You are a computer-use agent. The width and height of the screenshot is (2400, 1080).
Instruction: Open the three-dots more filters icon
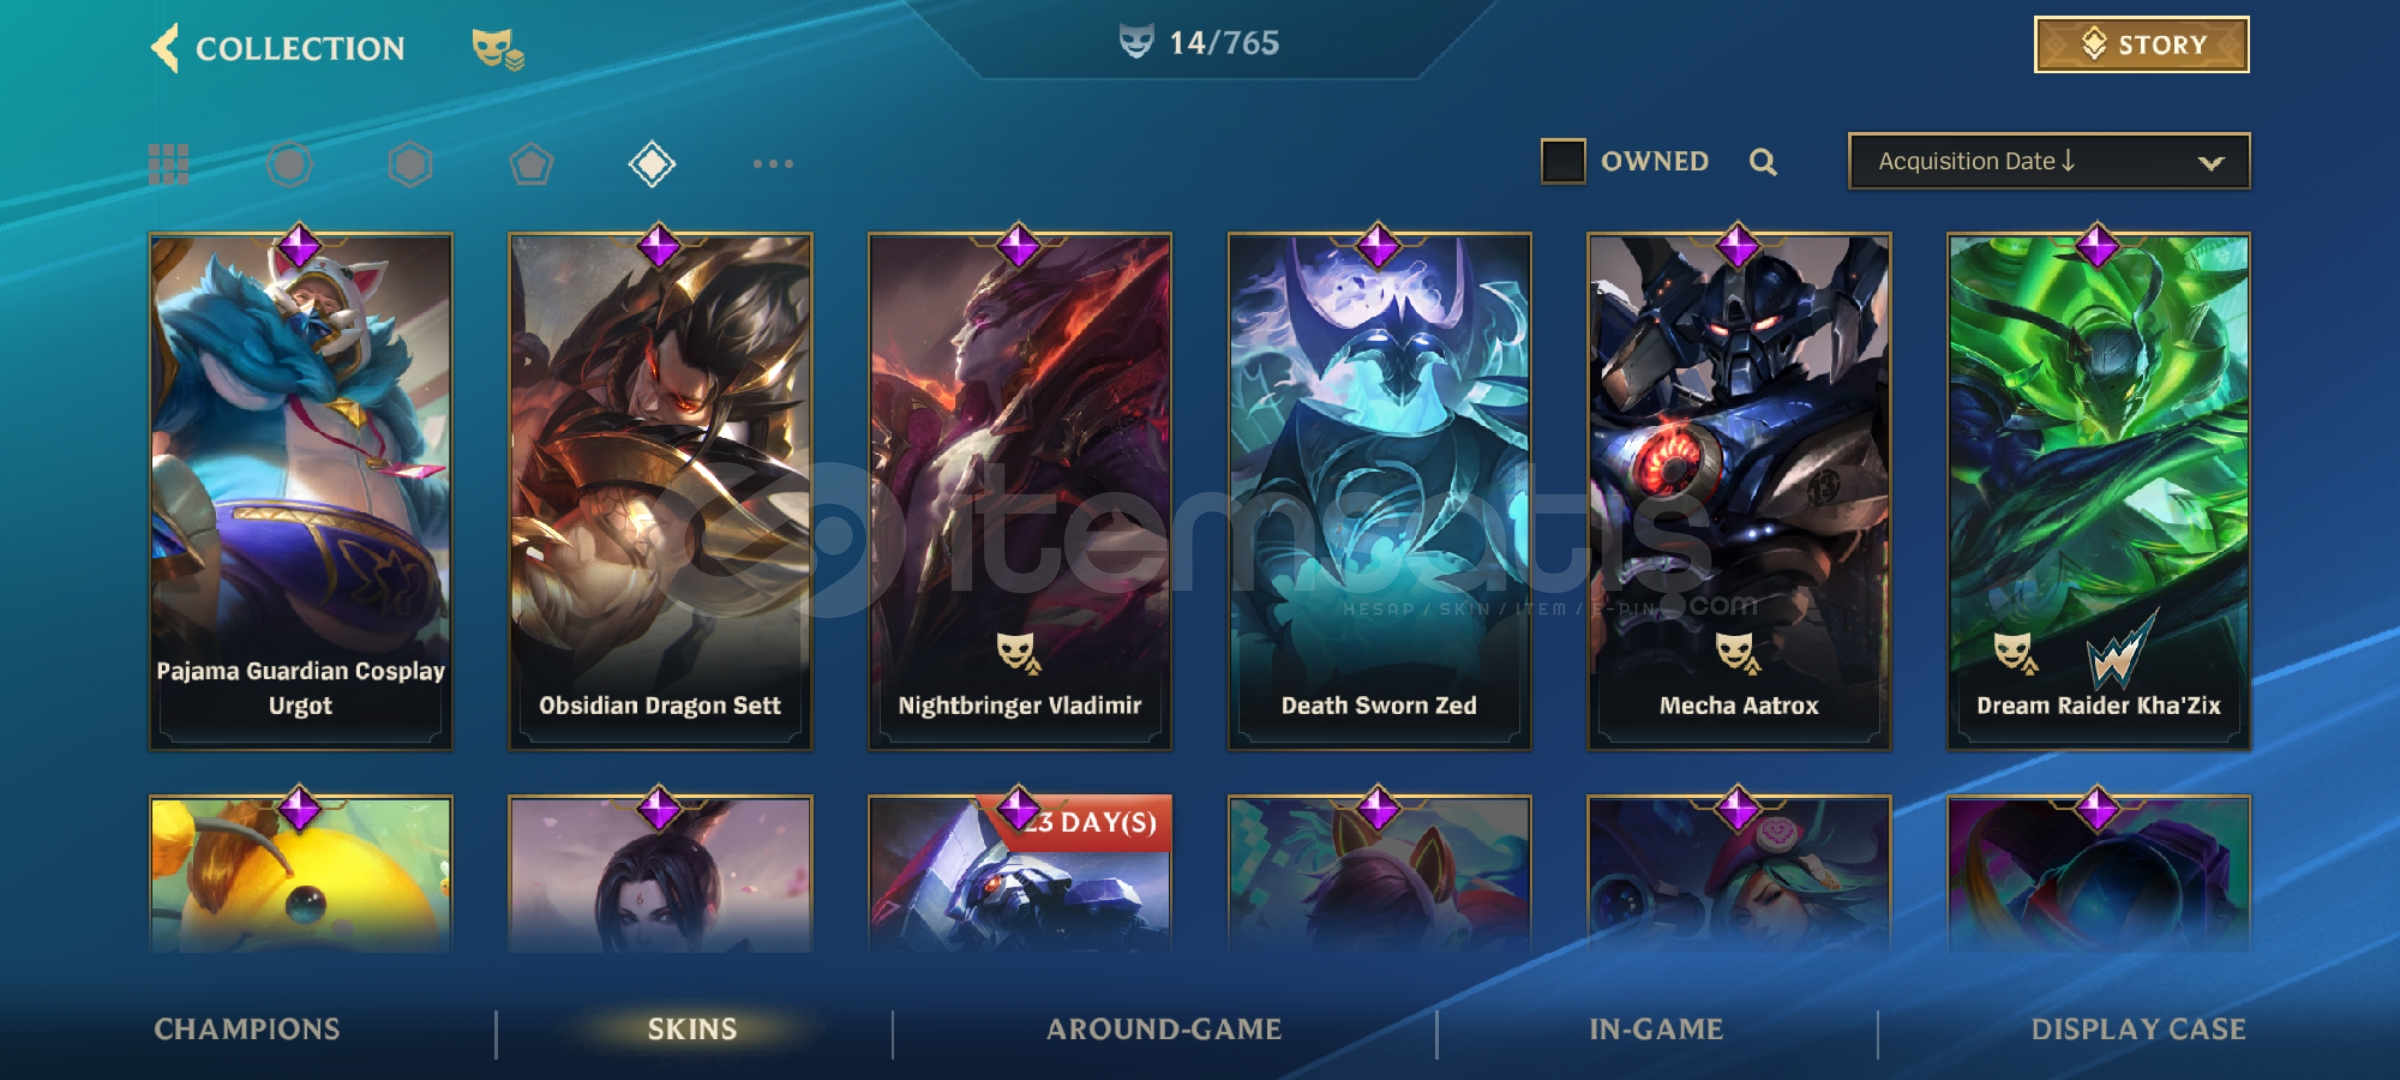tap(773, 164)
